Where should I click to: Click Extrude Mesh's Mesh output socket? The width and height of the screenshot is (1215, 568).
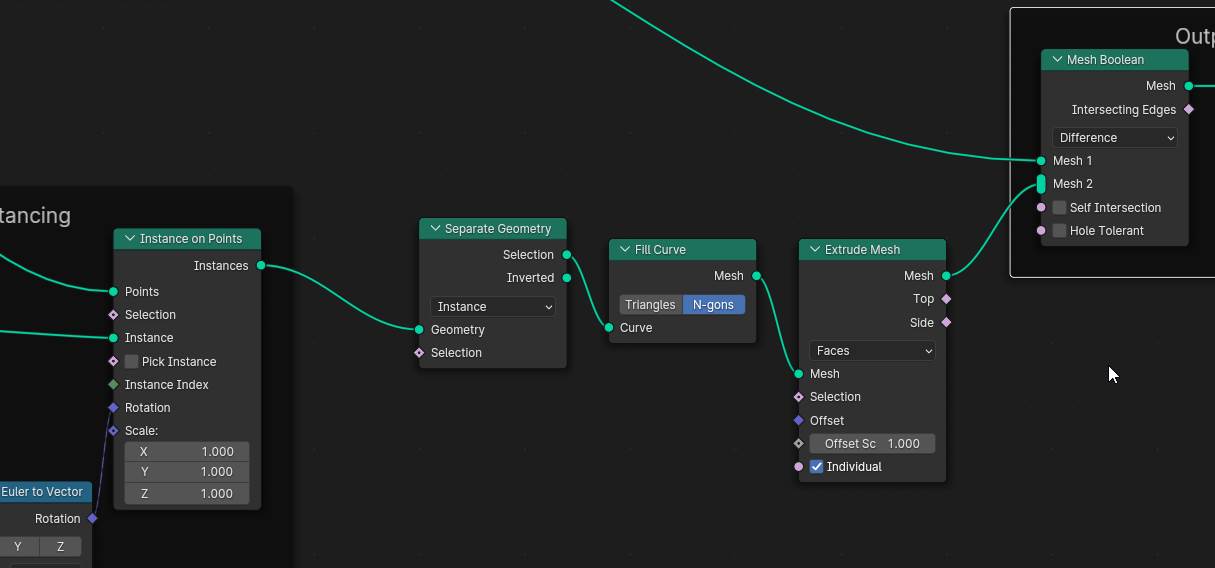pyautogui.click(x=946, y=276)
